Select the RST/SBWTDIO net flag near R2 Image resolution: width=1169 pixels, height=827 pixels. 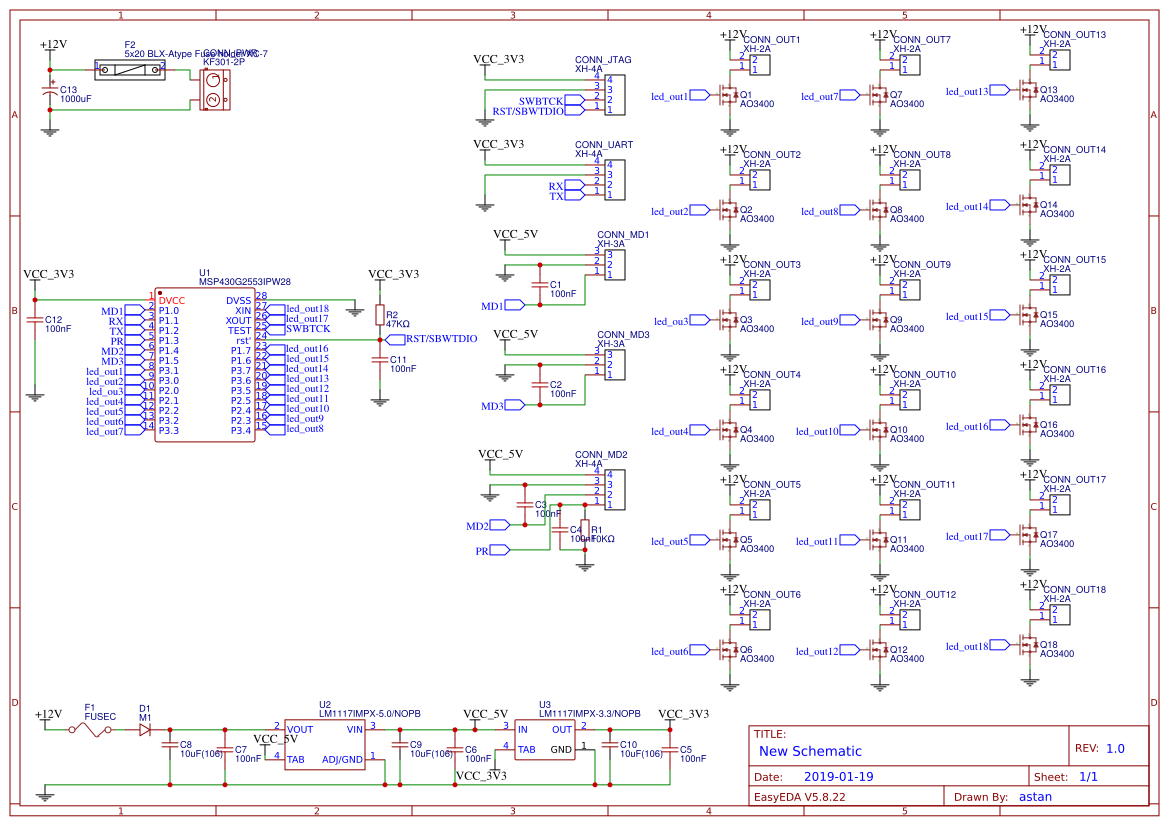pyautogui.click(x=440, y=339)
